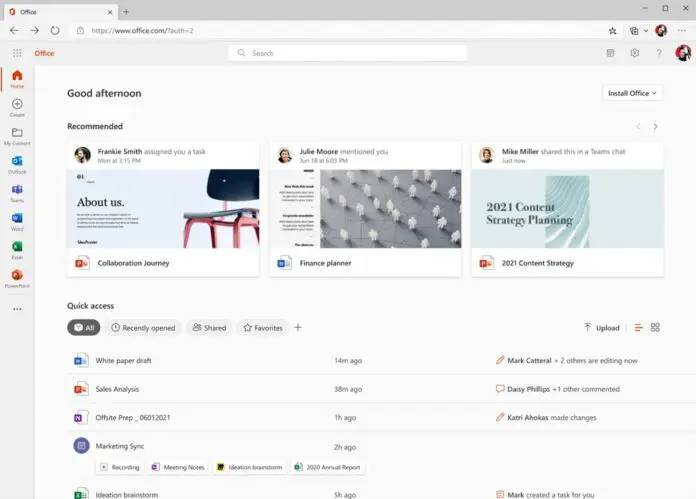
Task: Open the 2020 Annual Report chip
Action: [x=328, y=467]
